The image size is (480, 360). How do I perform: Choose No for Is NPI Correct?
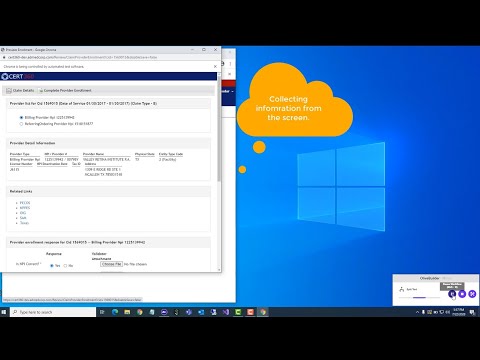65,266
